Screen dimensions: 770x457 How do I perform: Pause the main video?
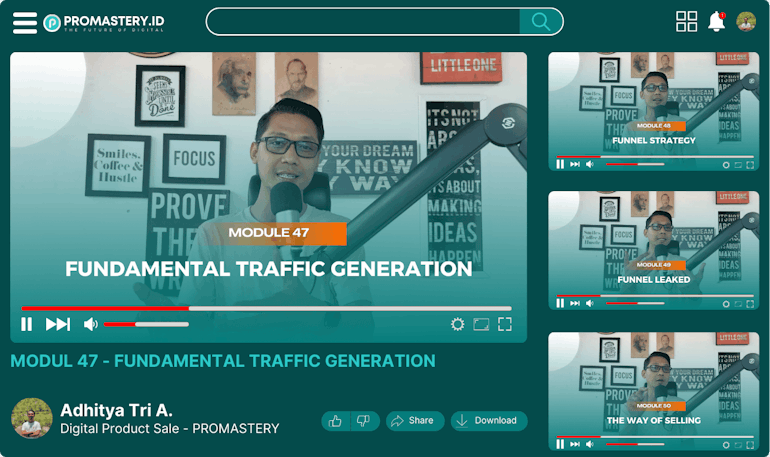point(27,324)
